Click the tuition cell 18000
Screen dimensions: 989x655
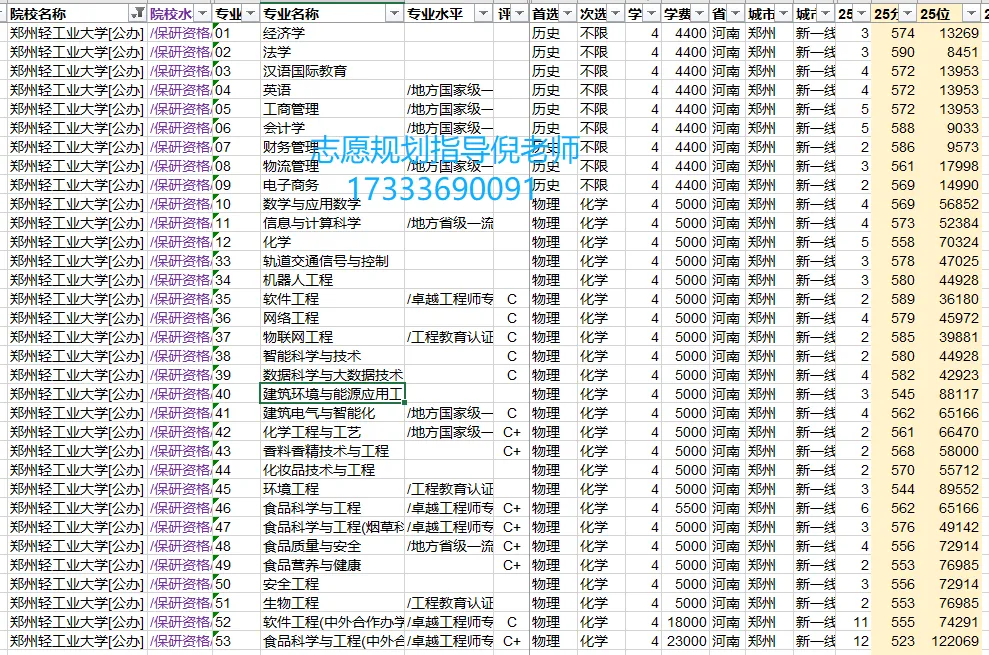[685, 622]
